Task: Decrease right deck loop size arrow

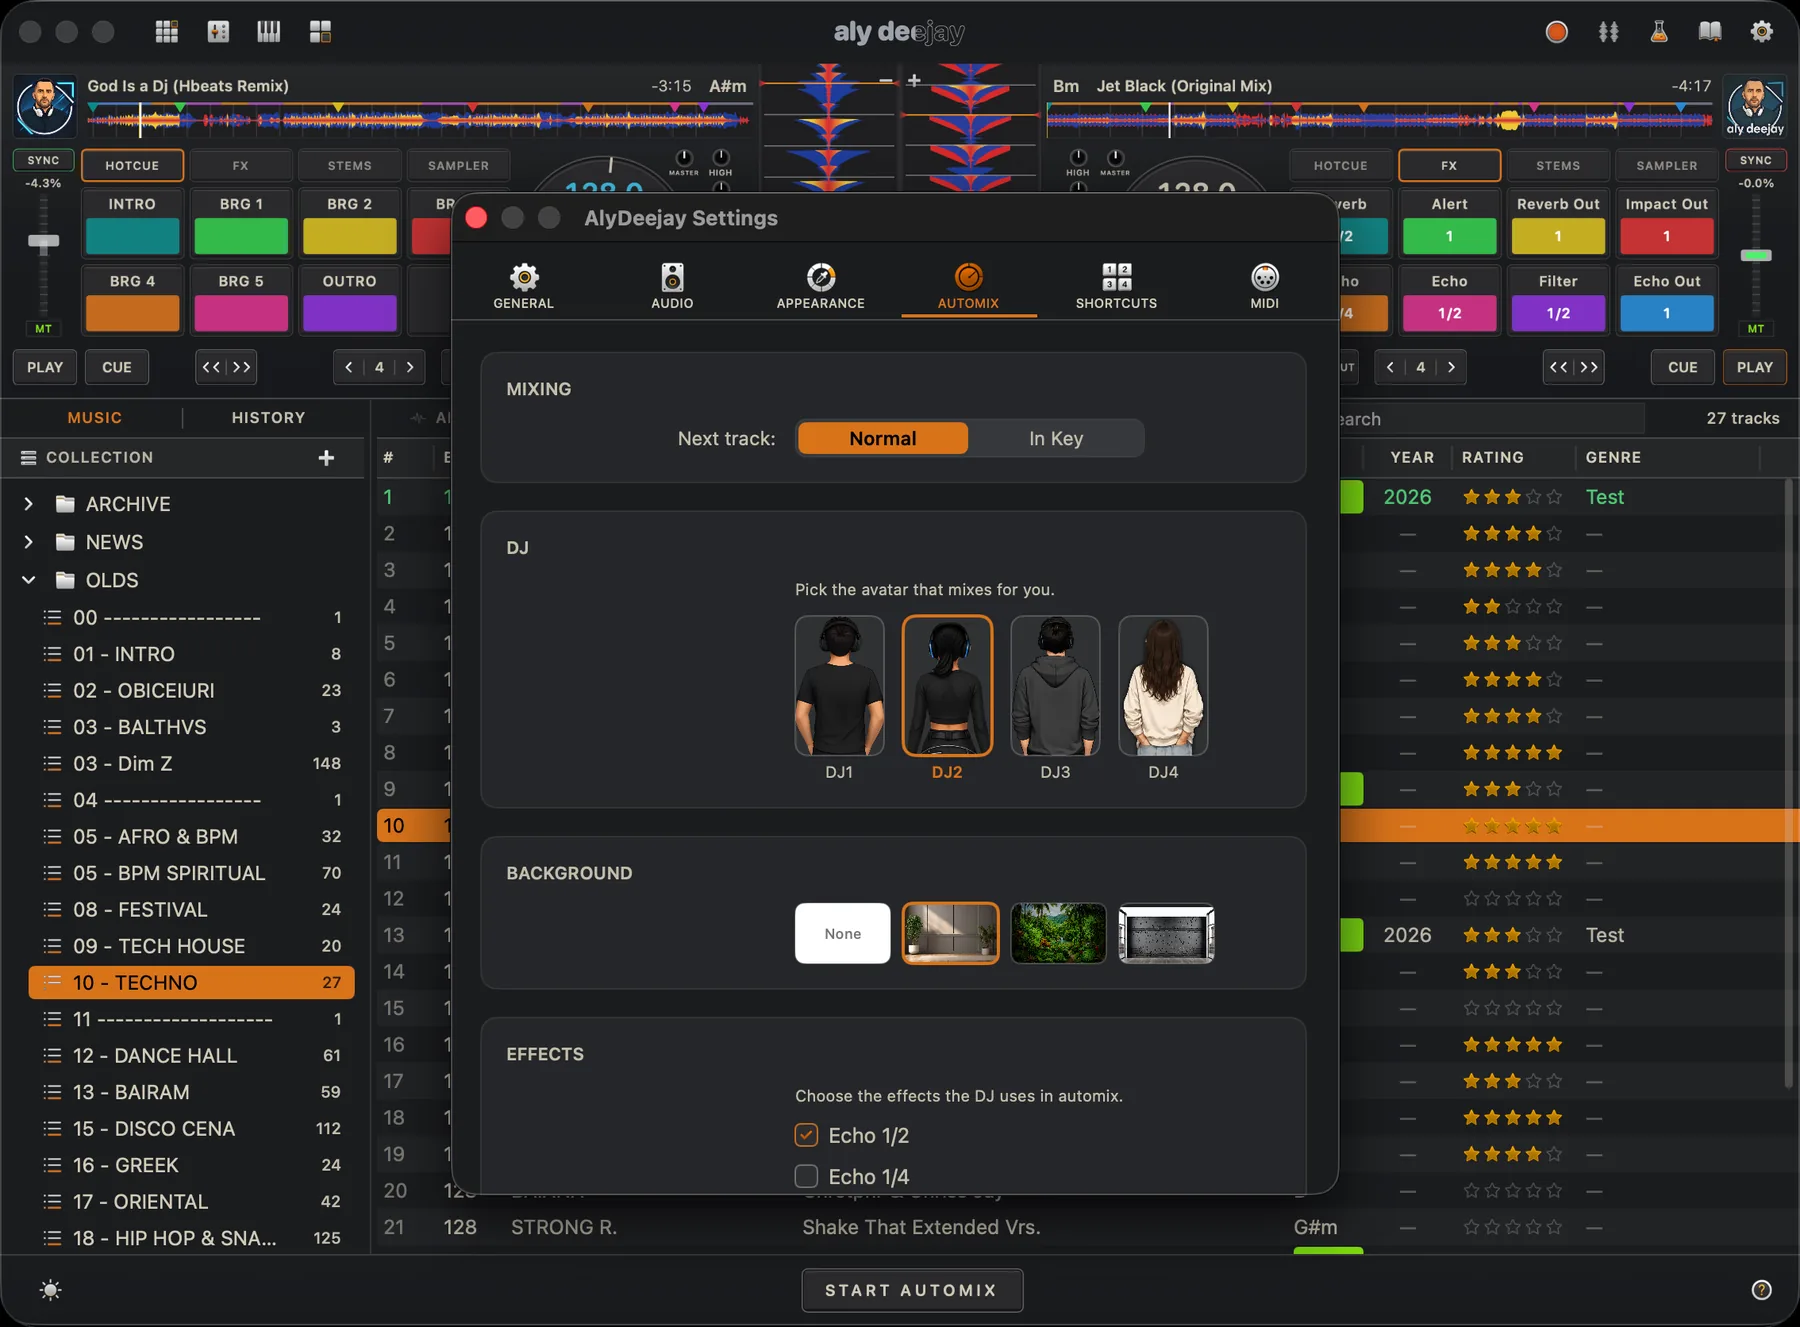Action: coord(1390,367)
